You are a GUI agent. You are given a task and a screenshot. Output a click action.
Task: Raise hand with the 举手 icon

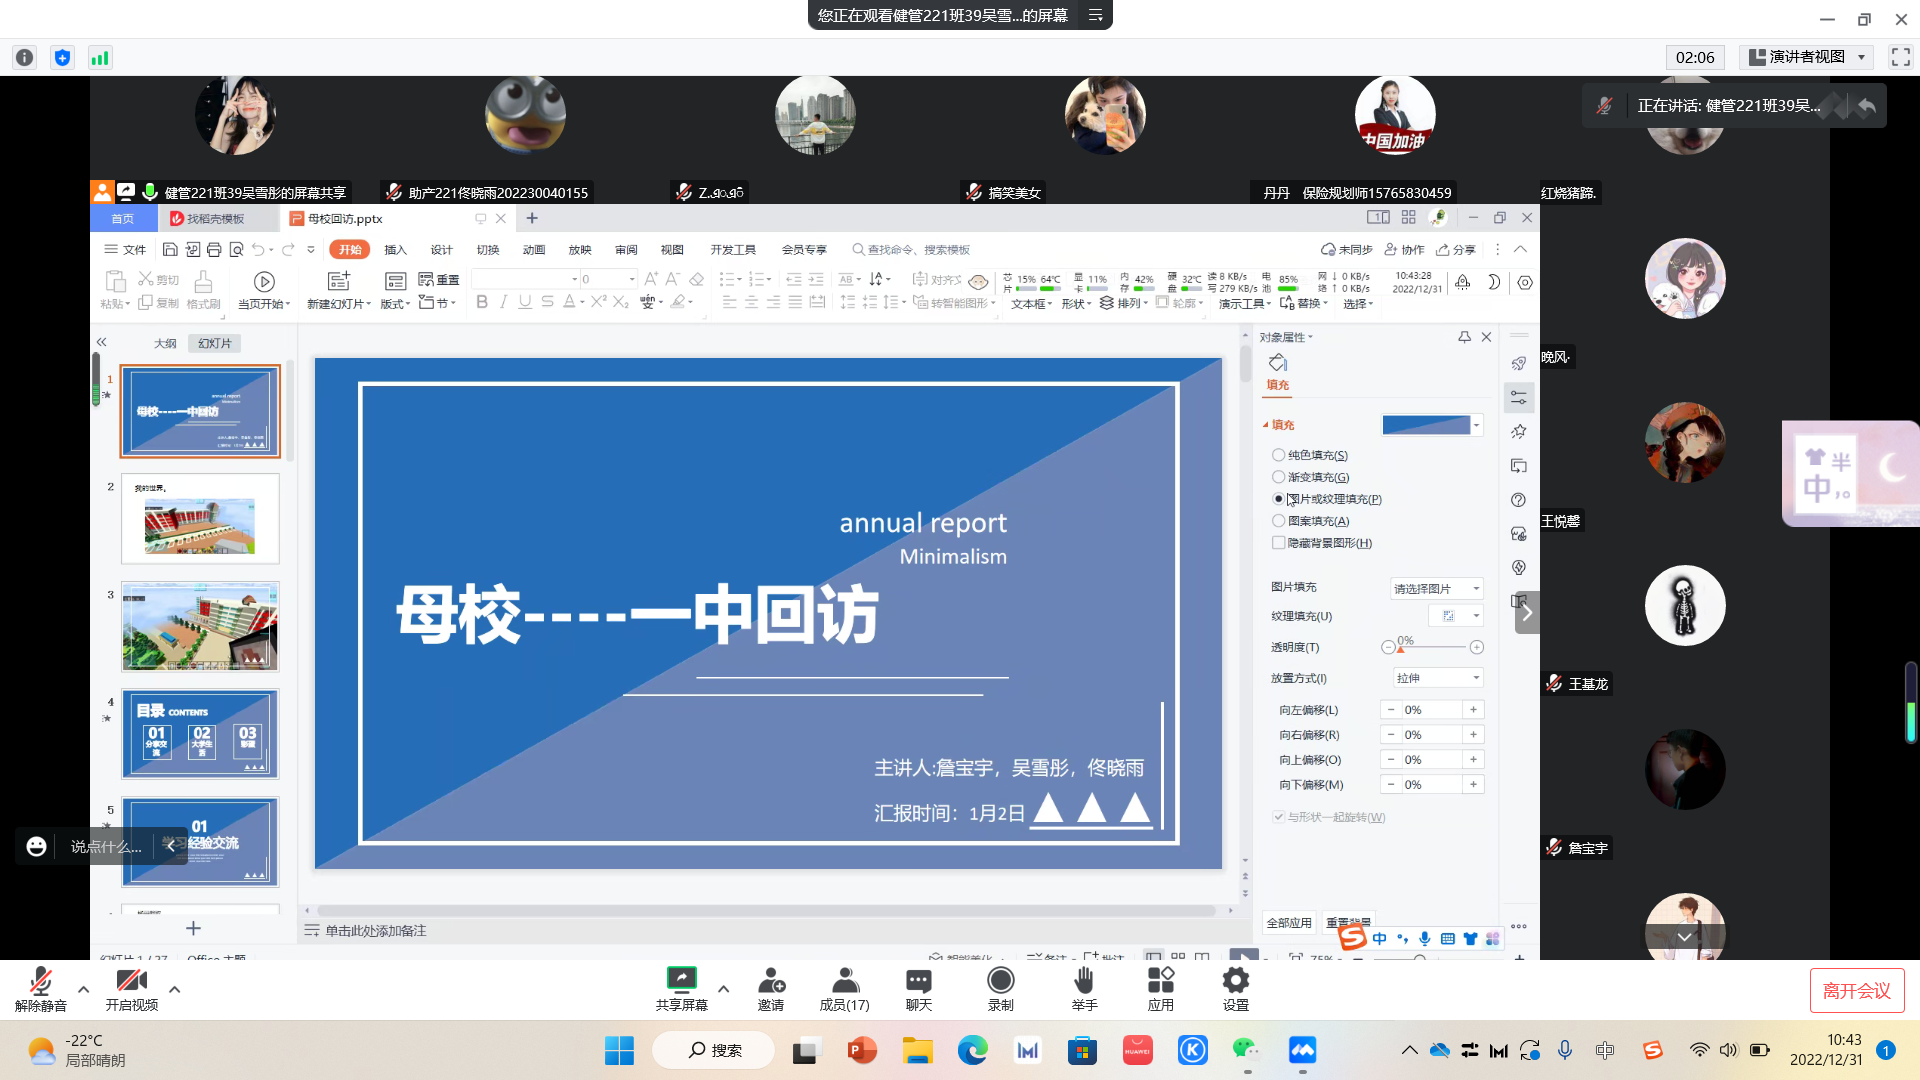pos(1084,979)
